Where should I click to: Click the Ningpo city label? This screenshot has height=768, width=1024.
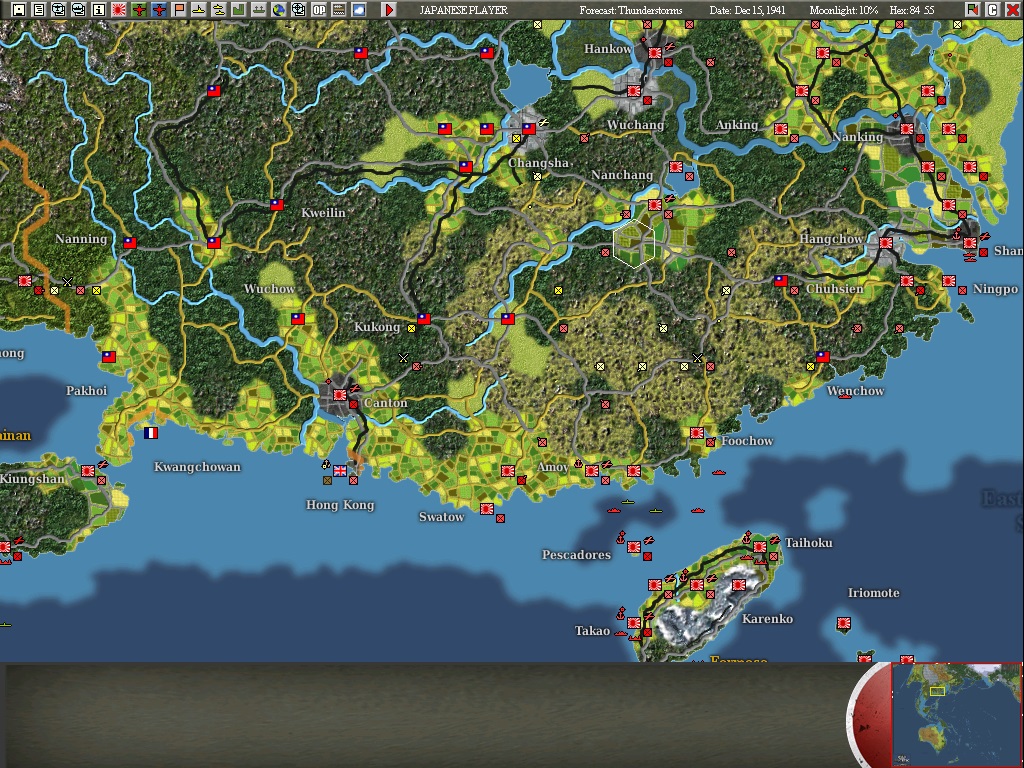[995, 289]
